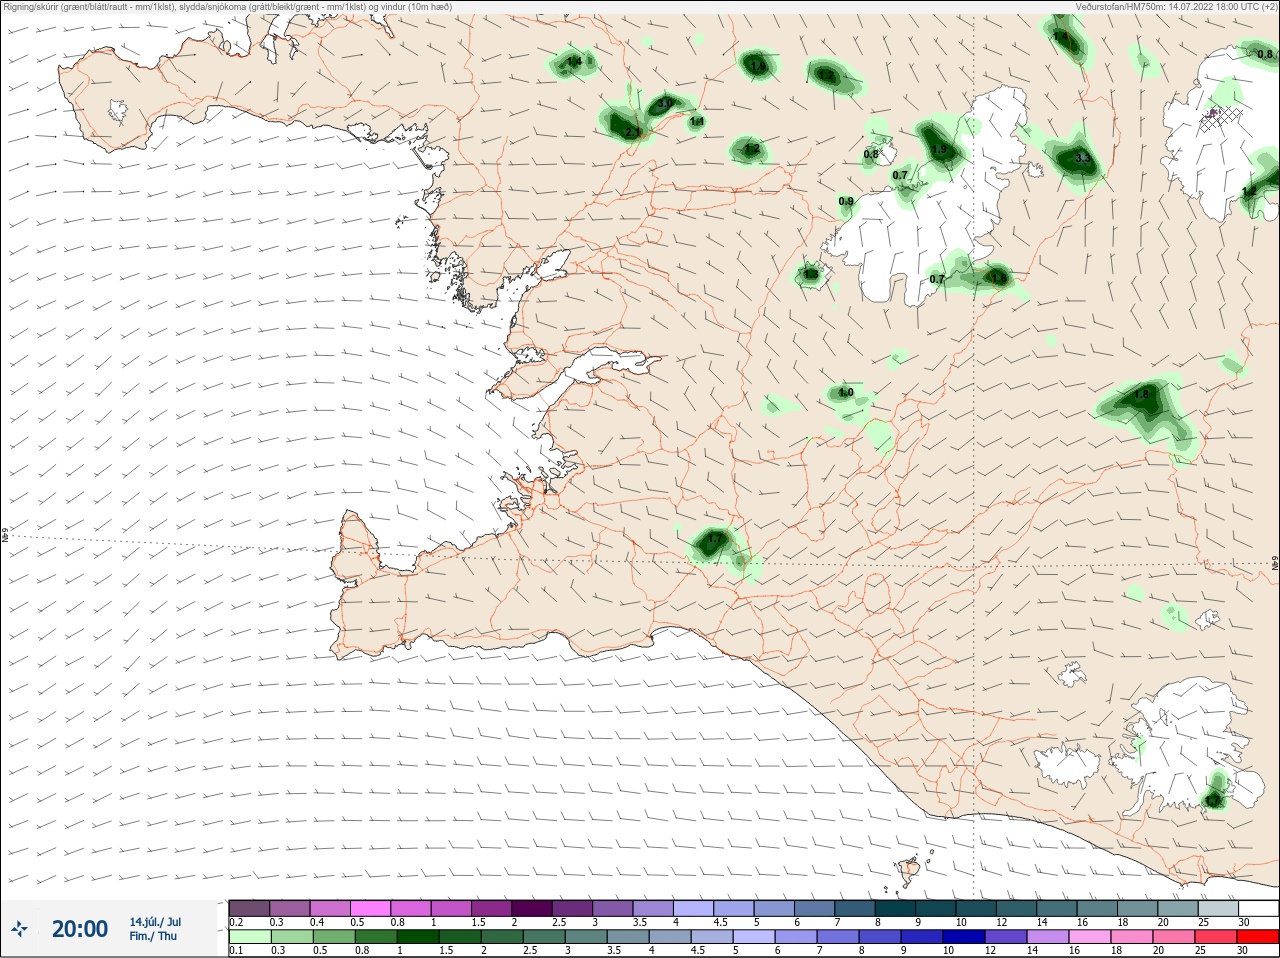The height and width of the screenshot is (958, 1280).
Task: Click the 3.0 precipitation value on the map
Action: coord(665,104)
